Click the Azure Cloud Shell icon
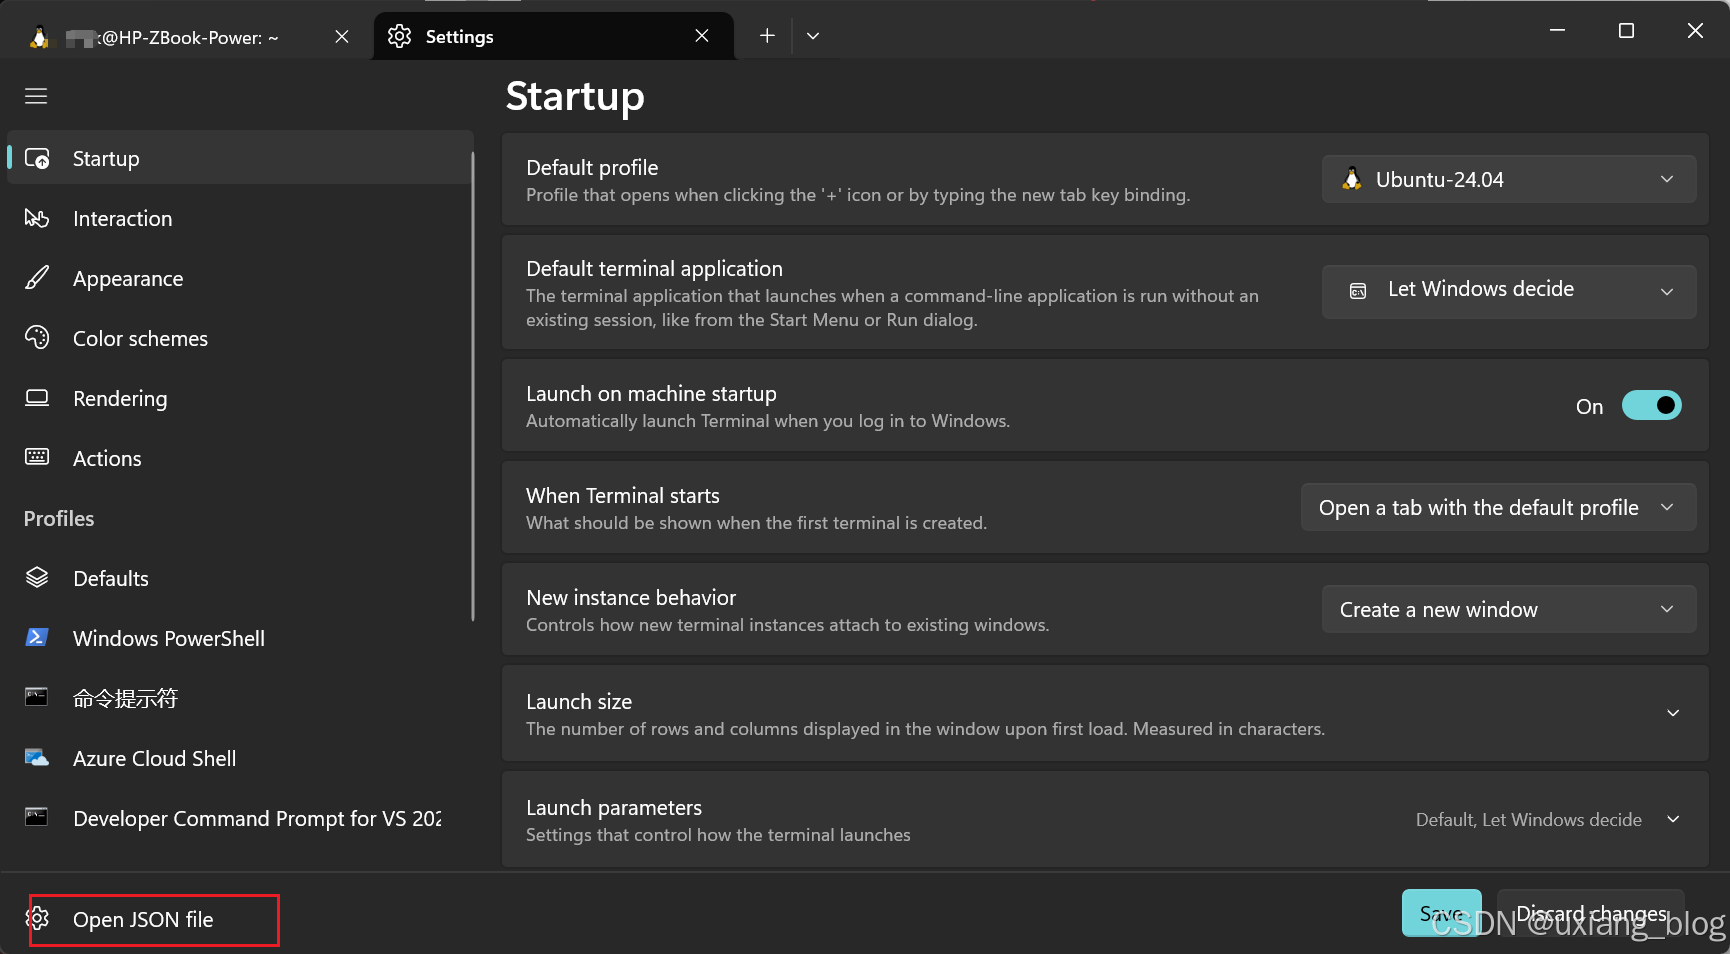The image size is (1730, 954). pyautogui.click(x=37, y=757)
